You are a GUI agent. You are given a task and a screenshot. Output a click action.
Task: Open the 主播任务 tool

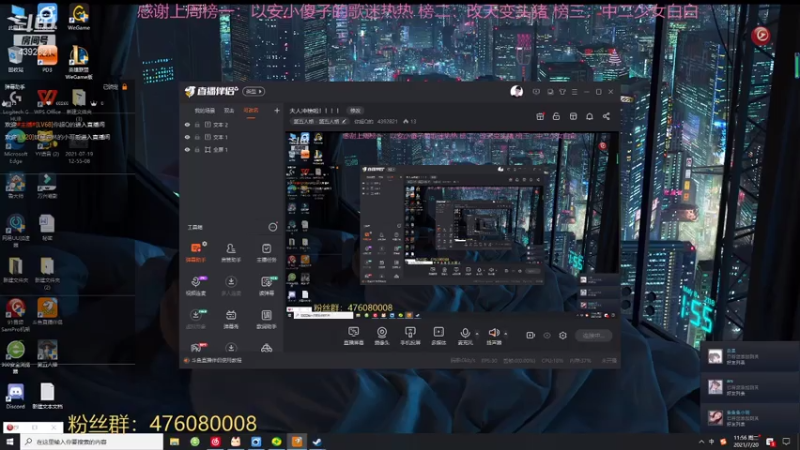click(266, 252)
